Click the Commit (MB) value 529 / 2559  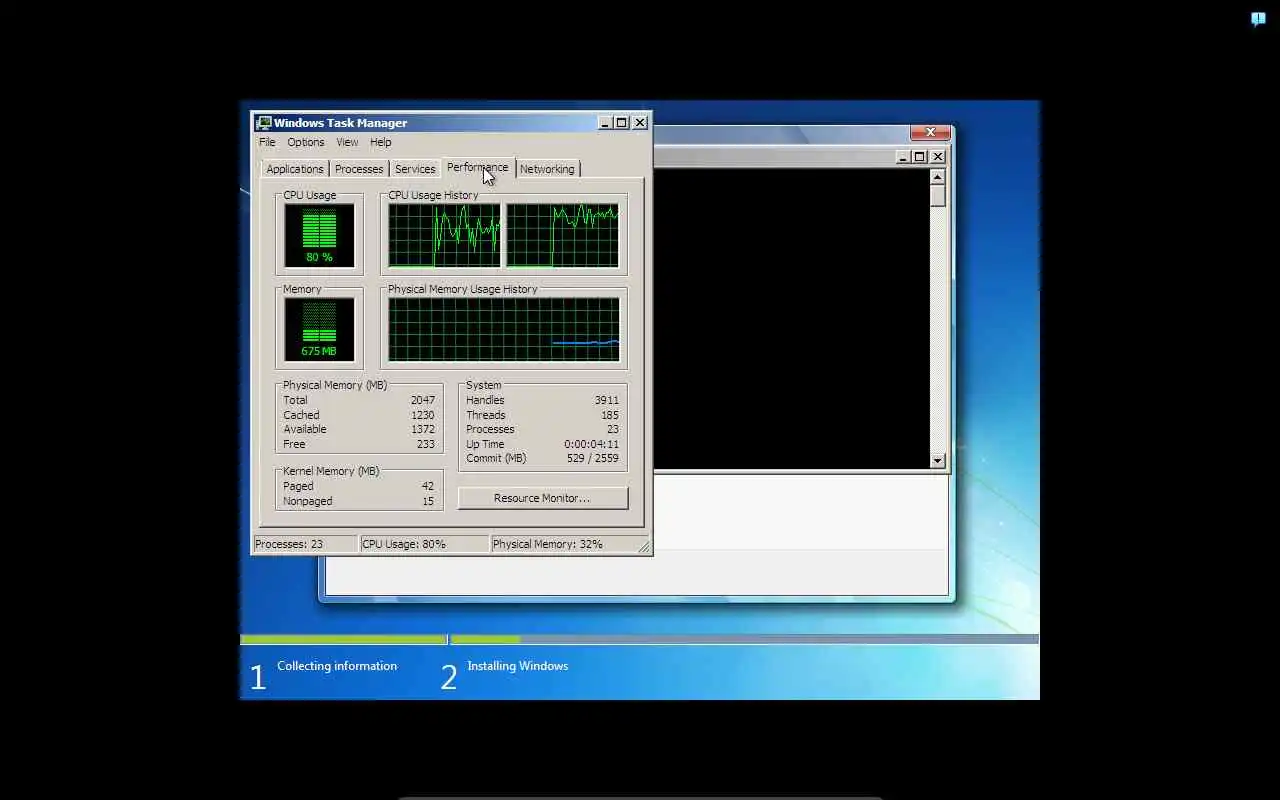tap(593, 458)
